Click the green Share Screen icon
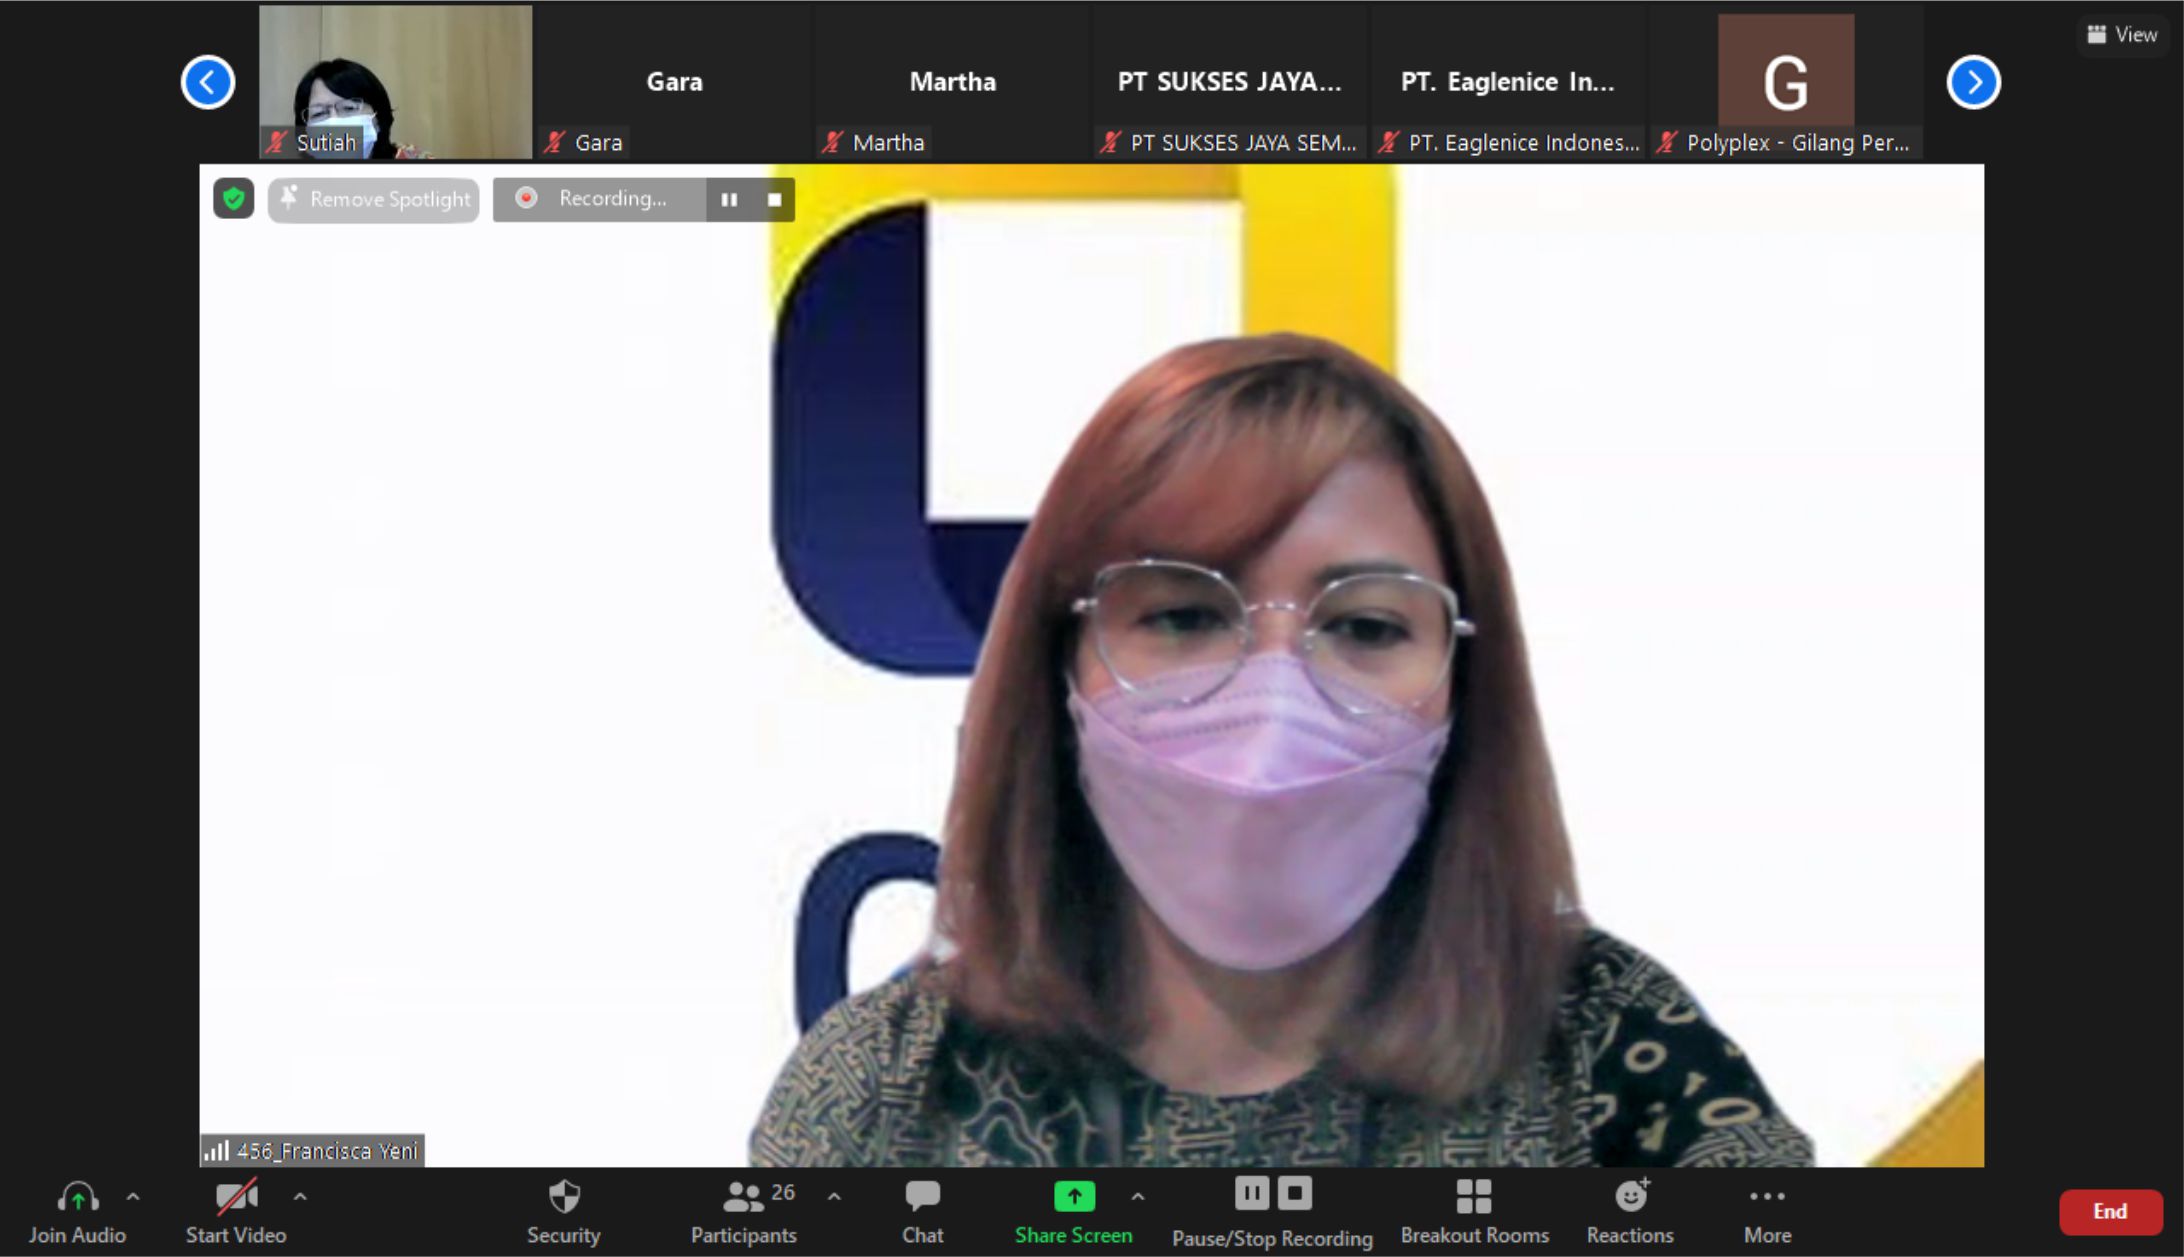The height and width of the screenshot is (1257, 2184). [1073, 1196]
